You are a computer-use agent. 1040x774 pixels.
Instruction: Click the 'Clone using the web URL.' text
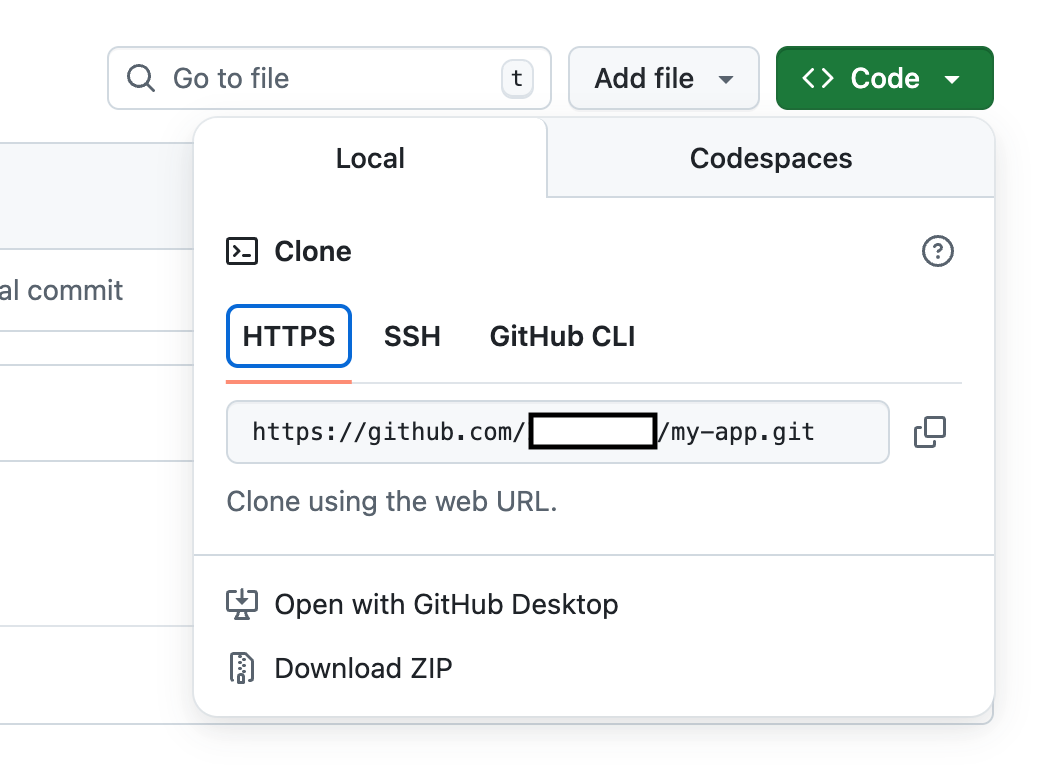coord(392,501)
